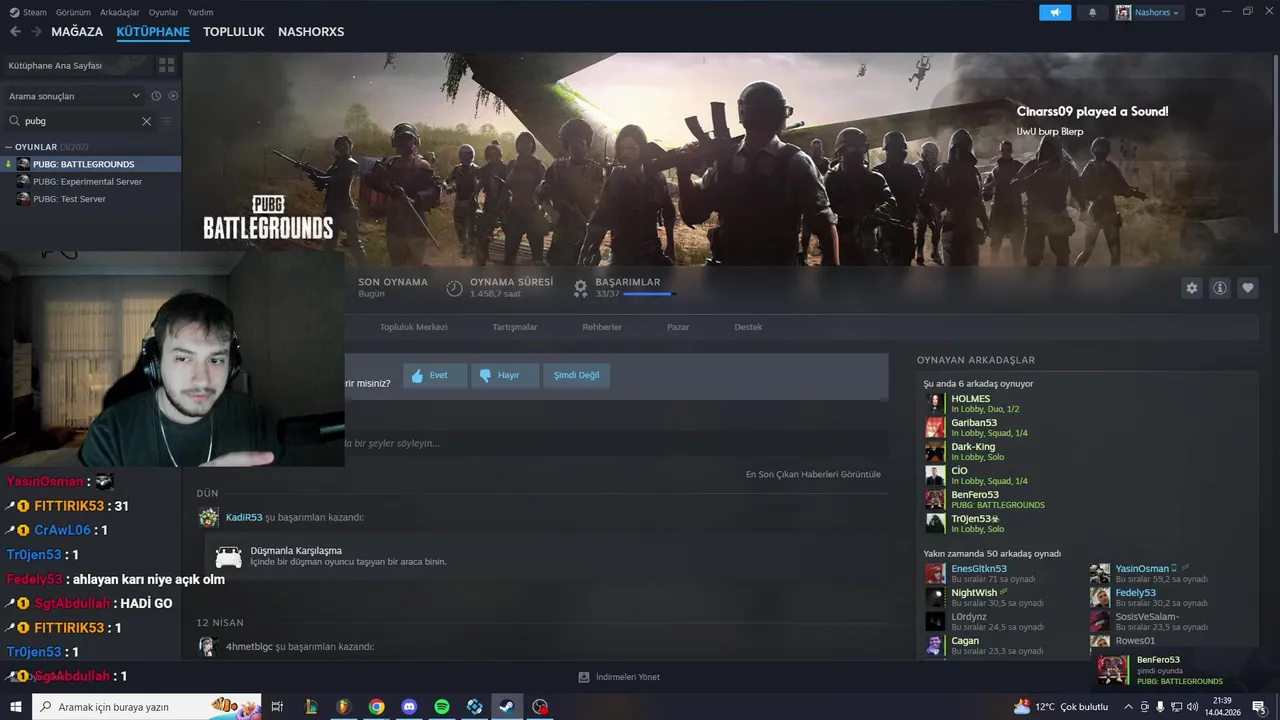Open Başarımlar achievements gear icon

coord(580,288)
